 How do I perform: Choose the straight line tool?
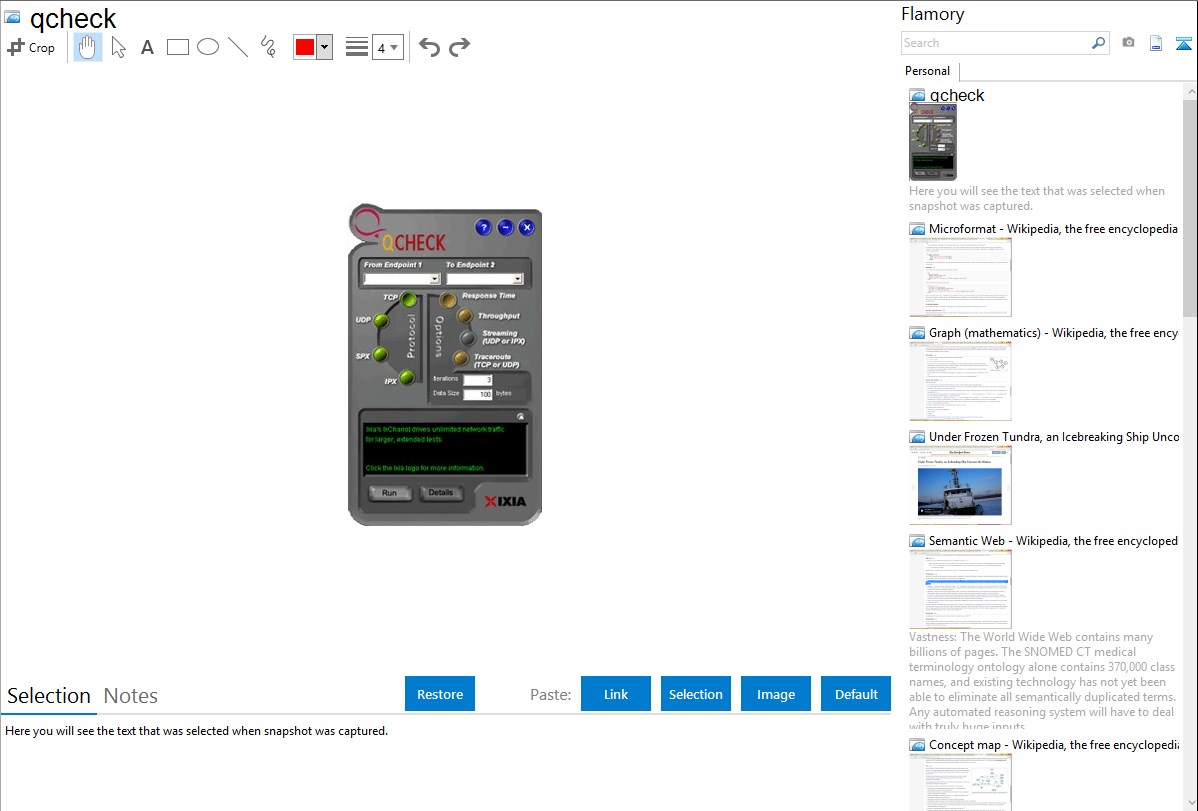238,47
